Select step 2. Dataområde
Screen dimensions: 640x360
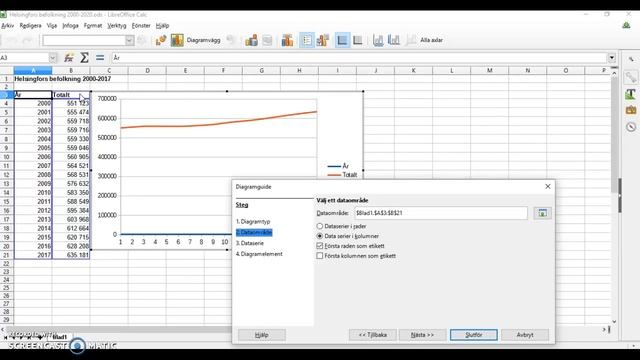tap(254, 232)
